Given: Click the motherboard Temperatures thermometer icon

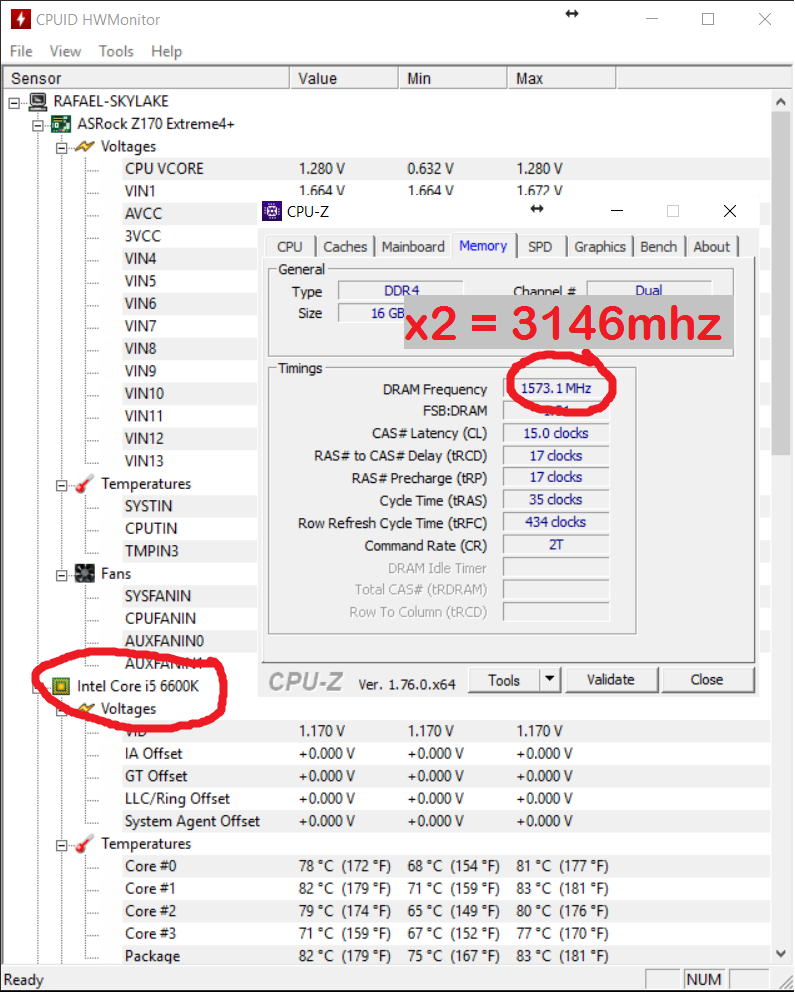Looking at the screenshot, I should pyautogui.click(x=85, y=485).
